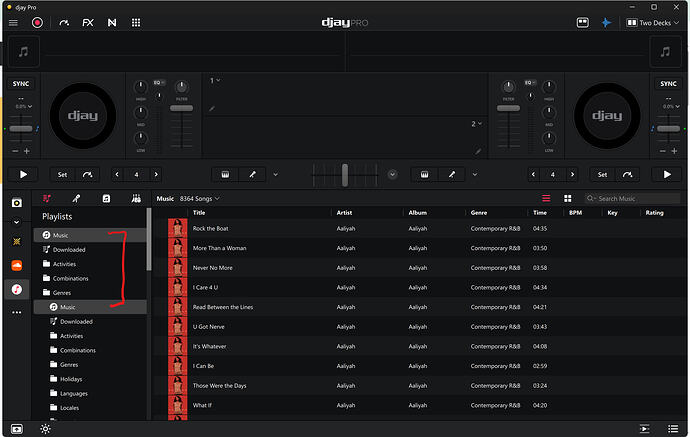Sort by the Artist column header
The height and width of the screenshot is (437, 690).
(344, 213)
